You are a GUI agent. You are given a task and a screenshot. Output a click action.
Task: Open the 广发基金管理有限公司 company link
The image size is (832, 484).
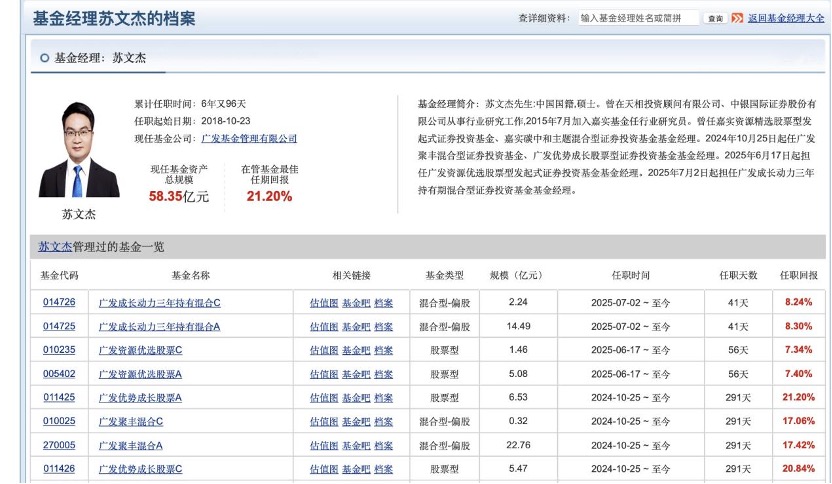tap(249, 138)
